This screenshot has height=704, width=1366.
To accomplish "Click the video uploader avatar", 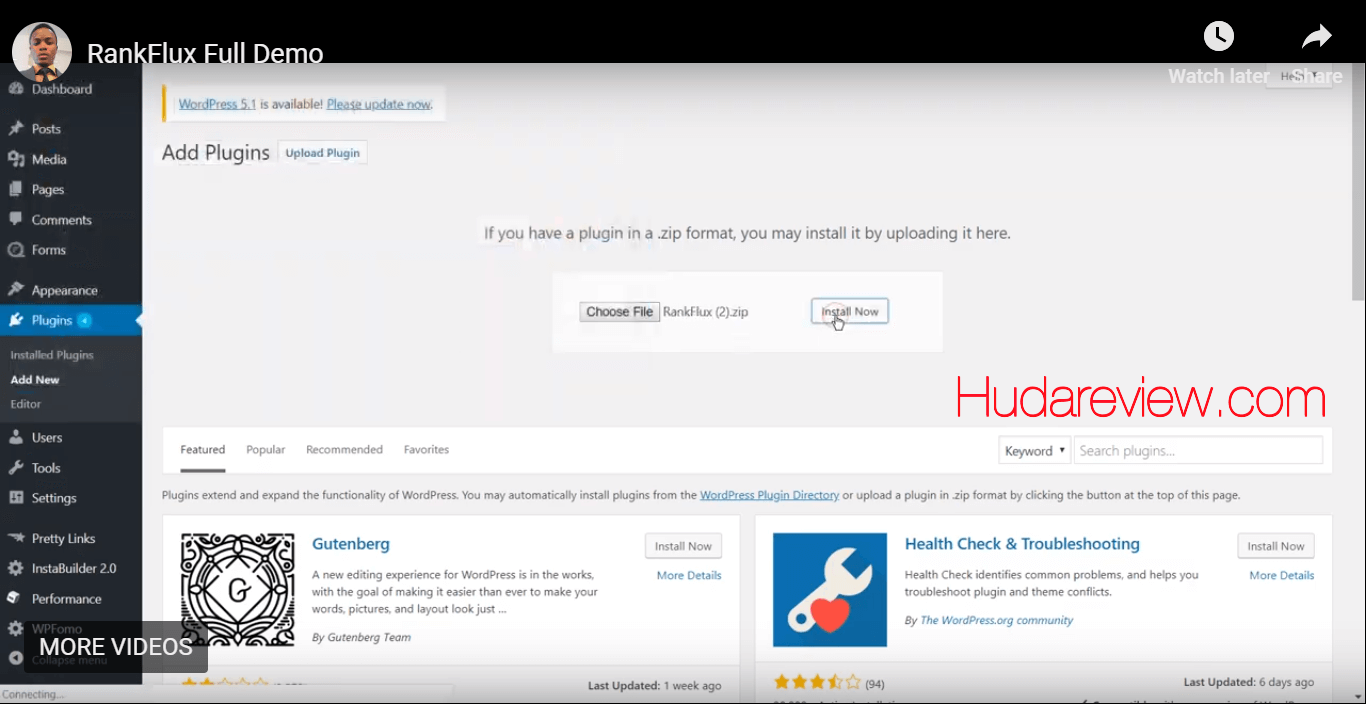I will [x=42, y=52].
